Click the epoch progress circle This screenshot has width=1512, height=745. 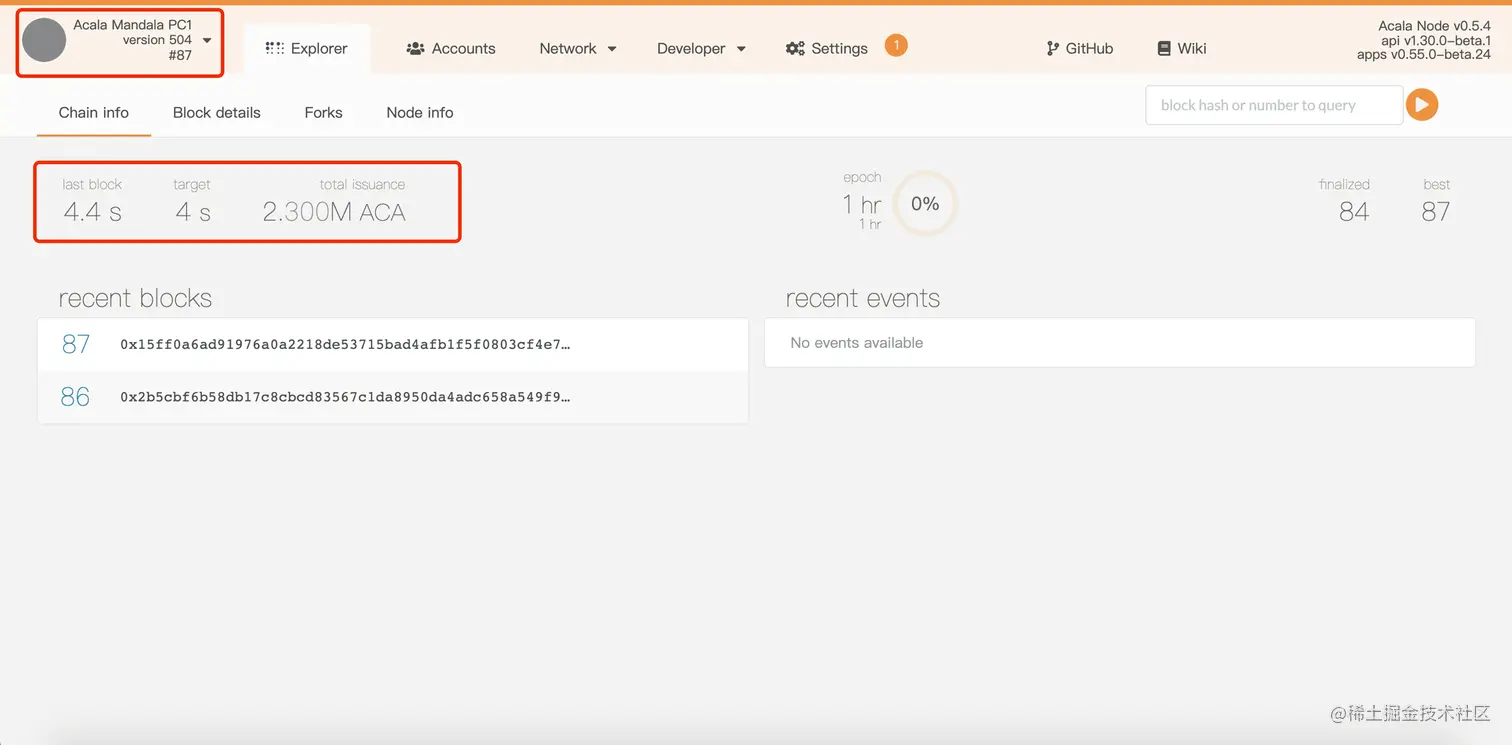(x=925, y=203)
